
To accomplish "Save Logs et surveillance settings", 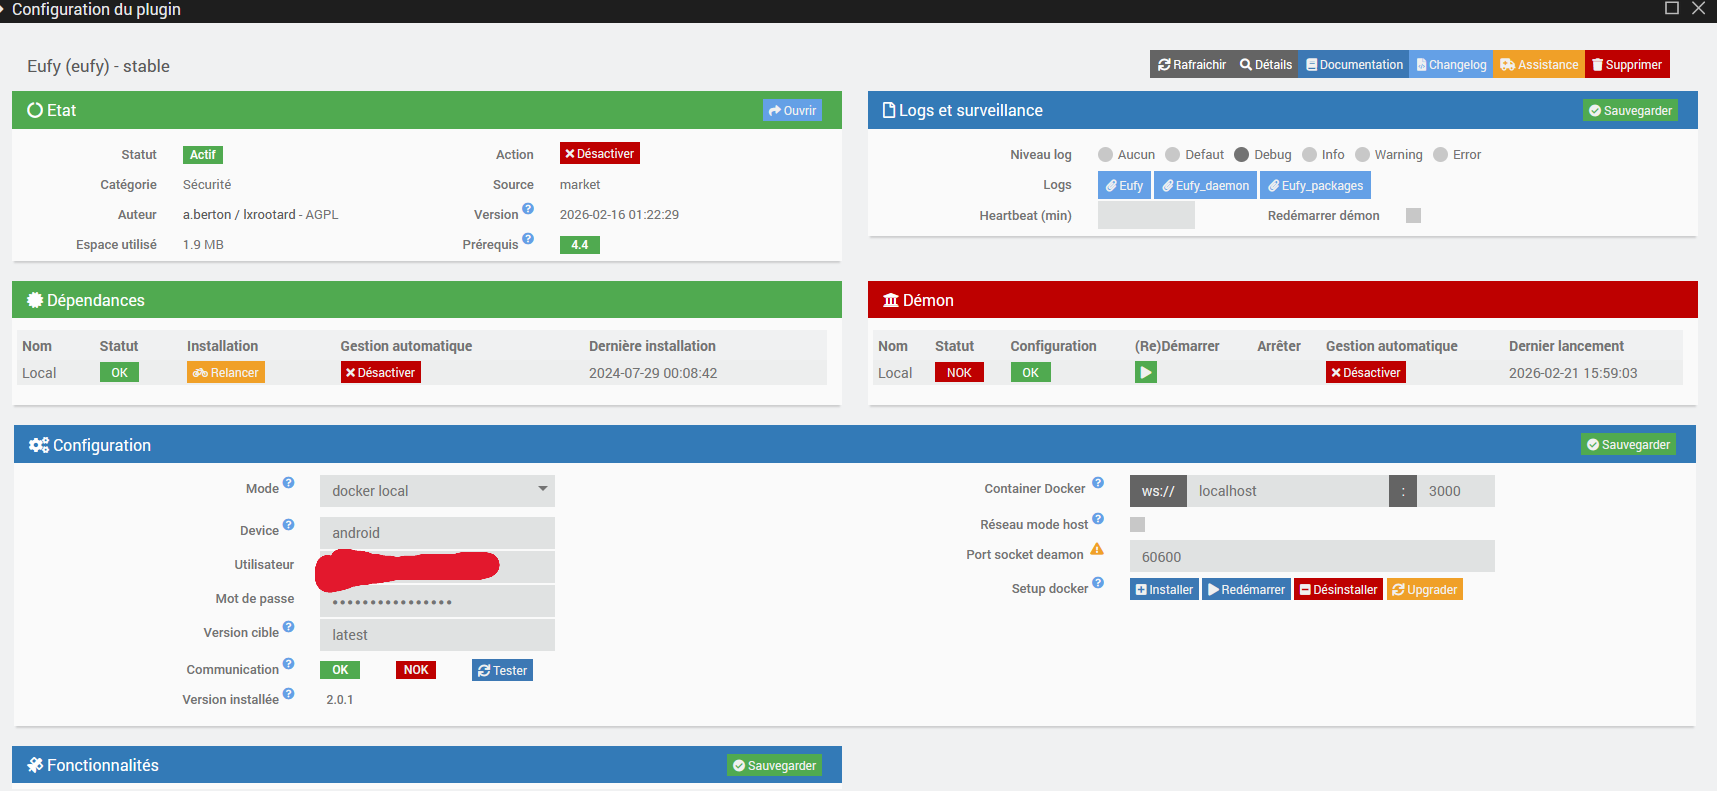I will pos(1630,111).
